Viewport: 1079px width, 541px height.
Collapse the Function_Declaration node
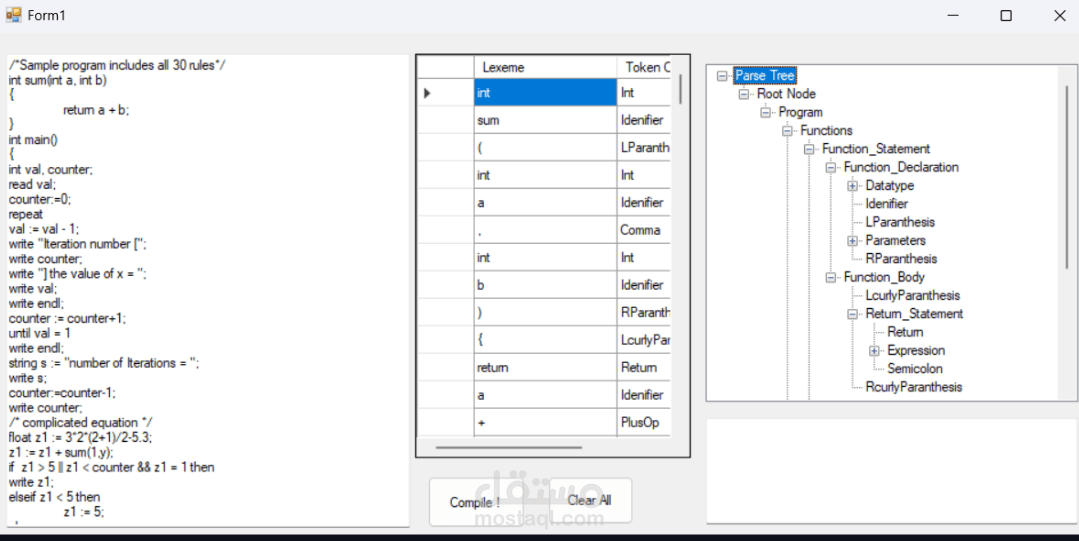[831, 167]
